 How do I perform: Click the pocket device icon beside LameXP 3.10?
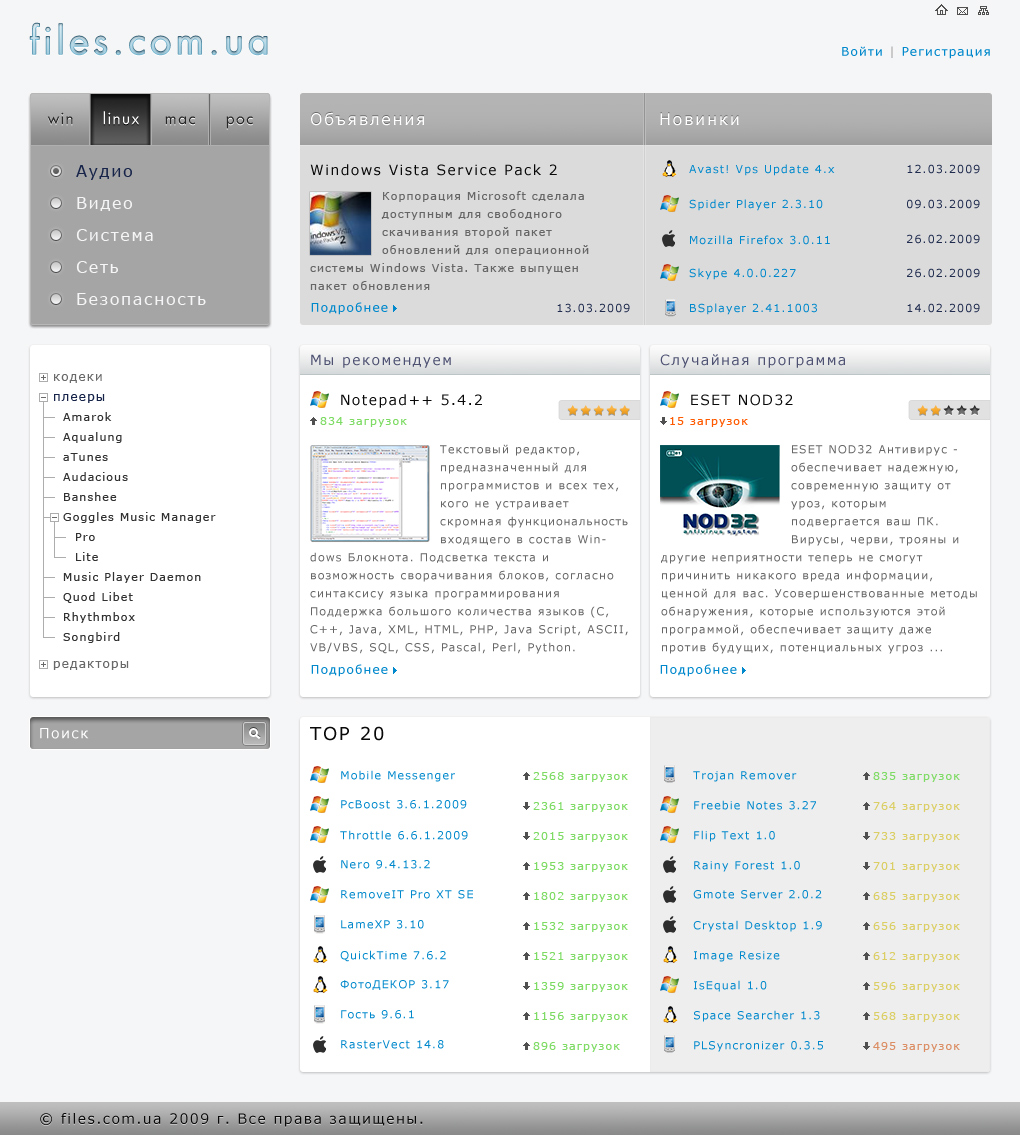319,924
